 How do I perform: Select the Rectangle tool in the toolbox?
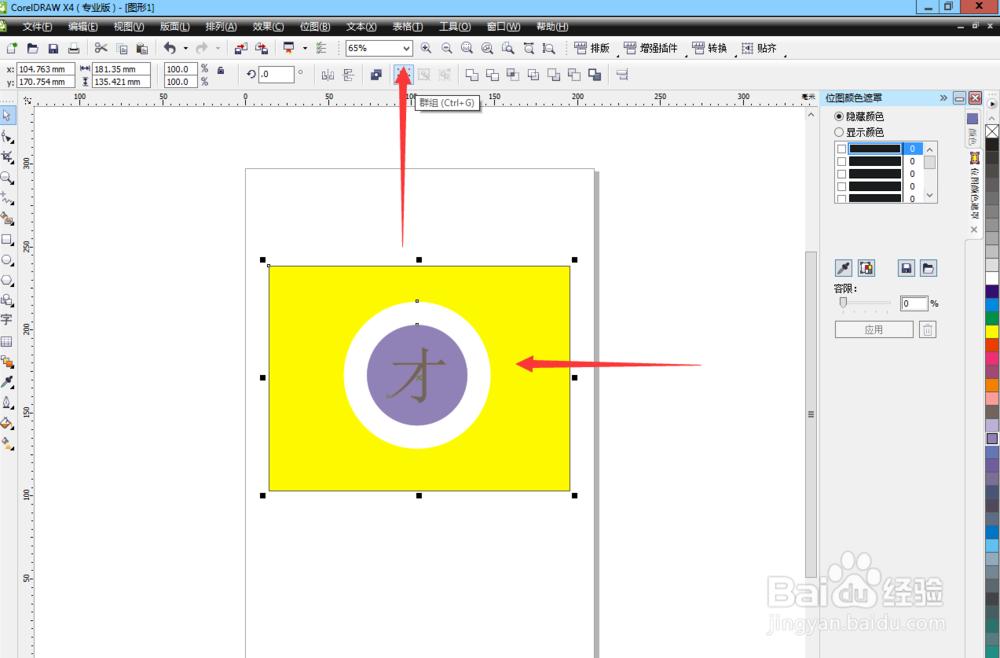tap(7, 240)
